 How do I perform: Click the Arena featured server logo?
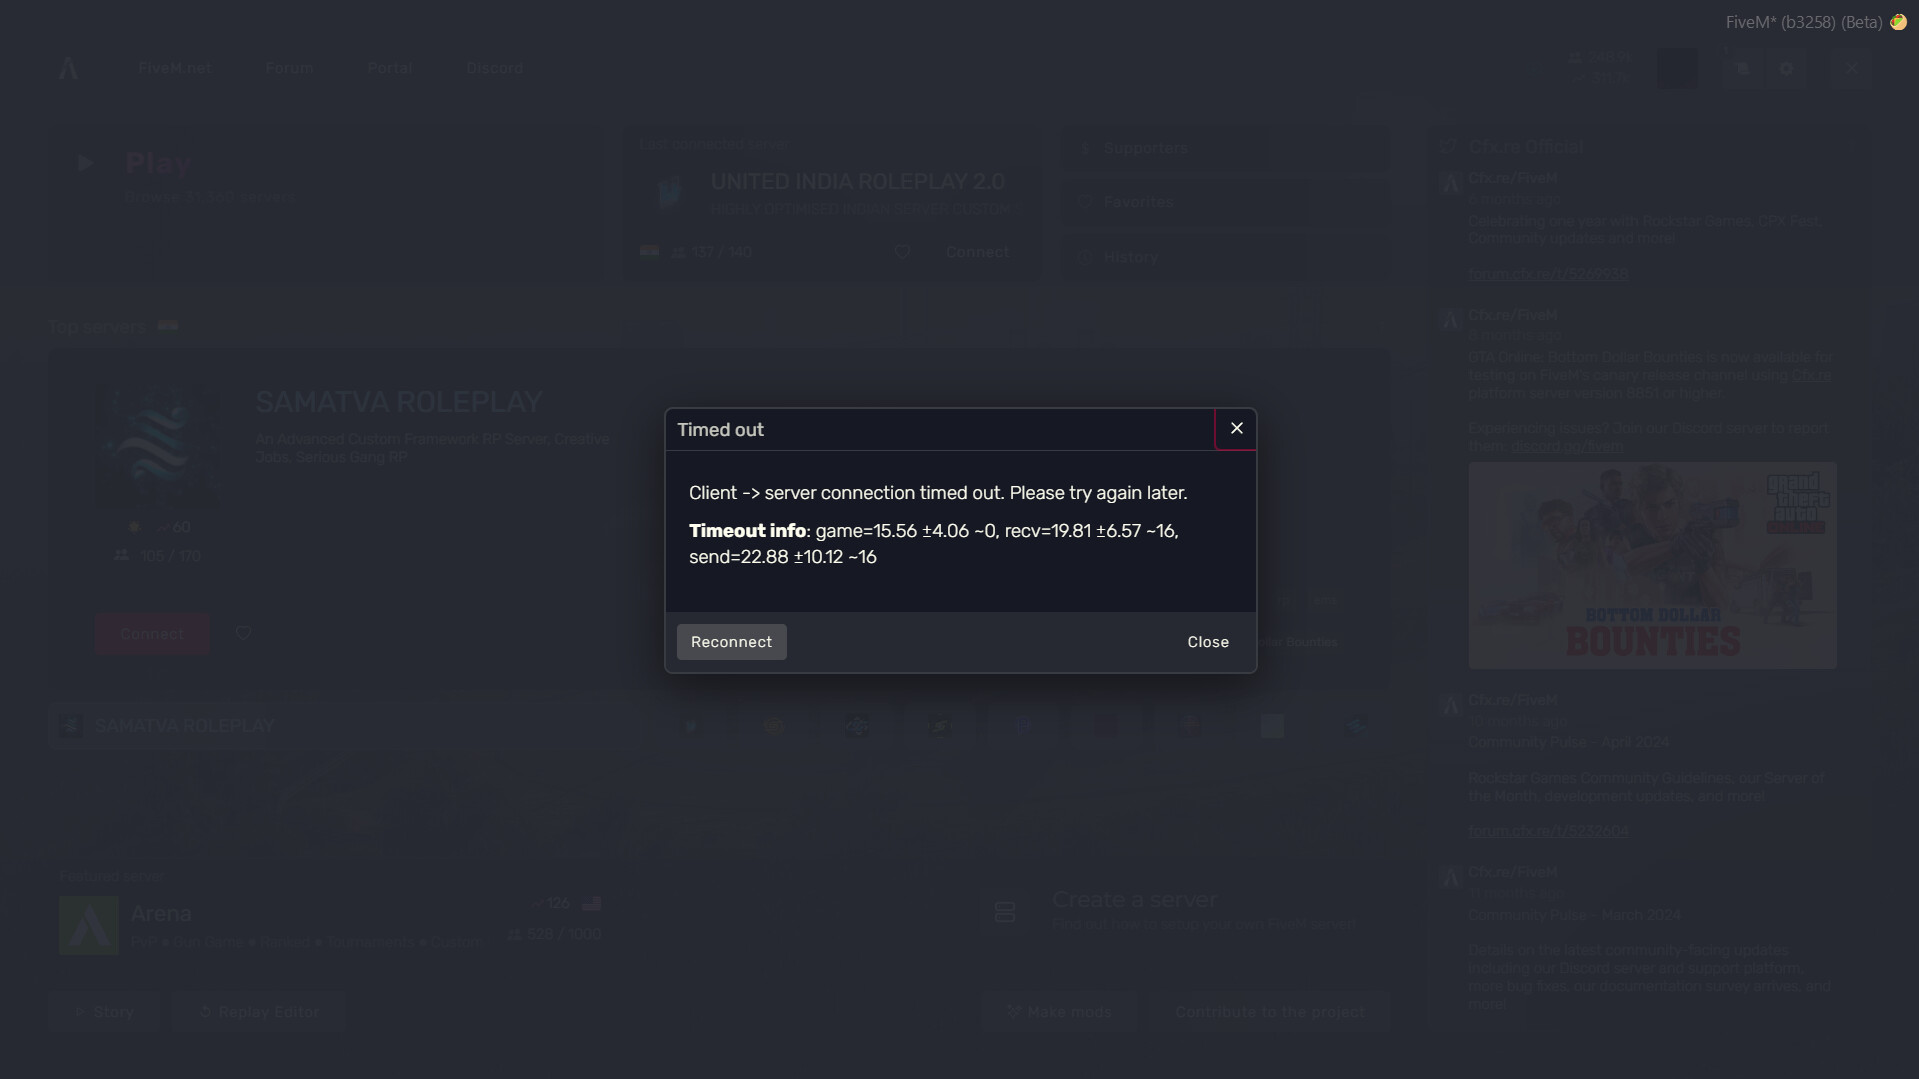pos(89,925)
